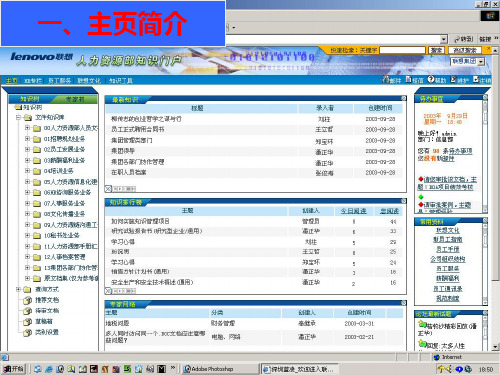Click the 搜索 button next to keyword field

(436, 50)
